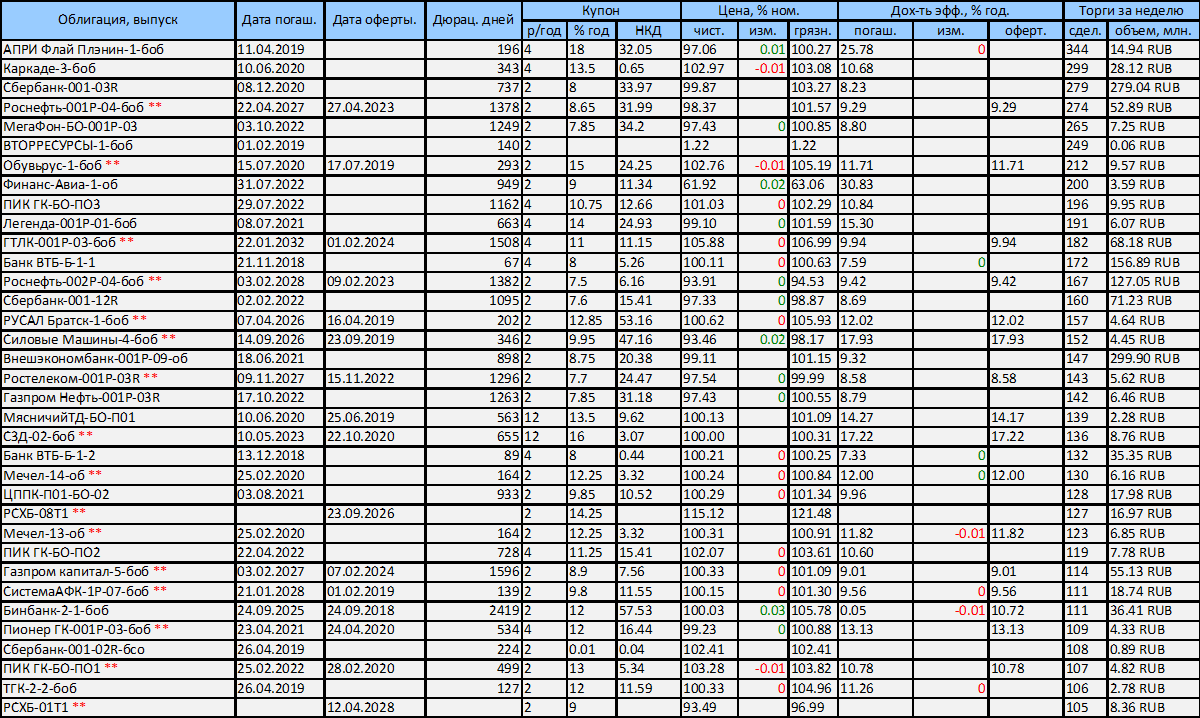The width and height of the screenshot is (1200, 718).
Task: Select the 'НКД' sub-column header
Action: [x=647, y=30]
